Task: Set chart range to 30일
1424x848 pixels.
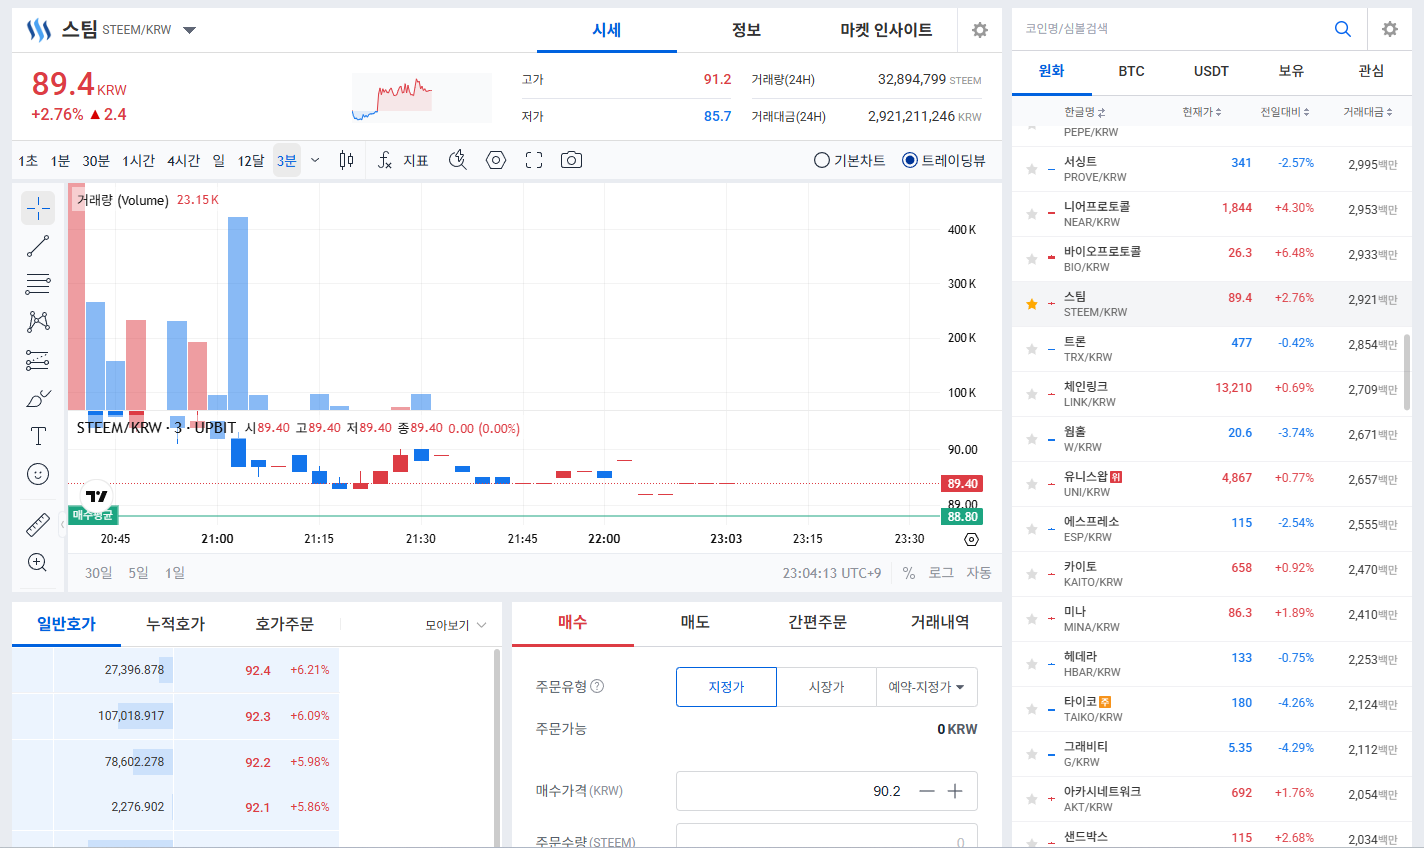Action: (99, 573)
